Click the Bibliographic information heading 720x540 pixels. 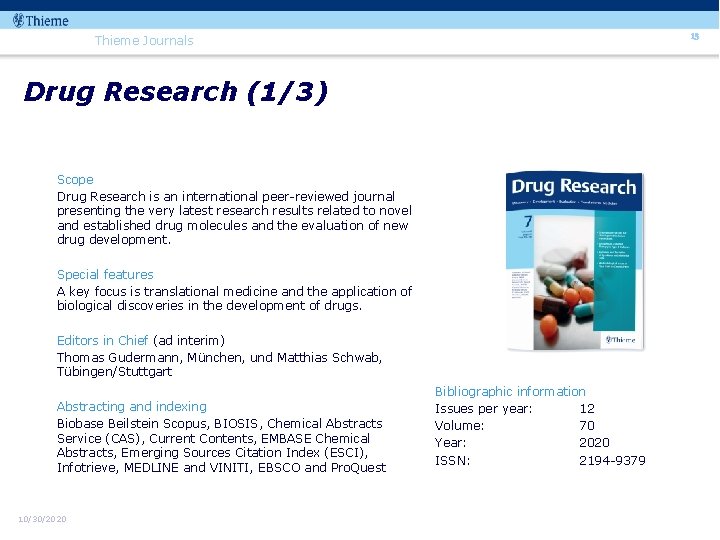pos(510,391)
